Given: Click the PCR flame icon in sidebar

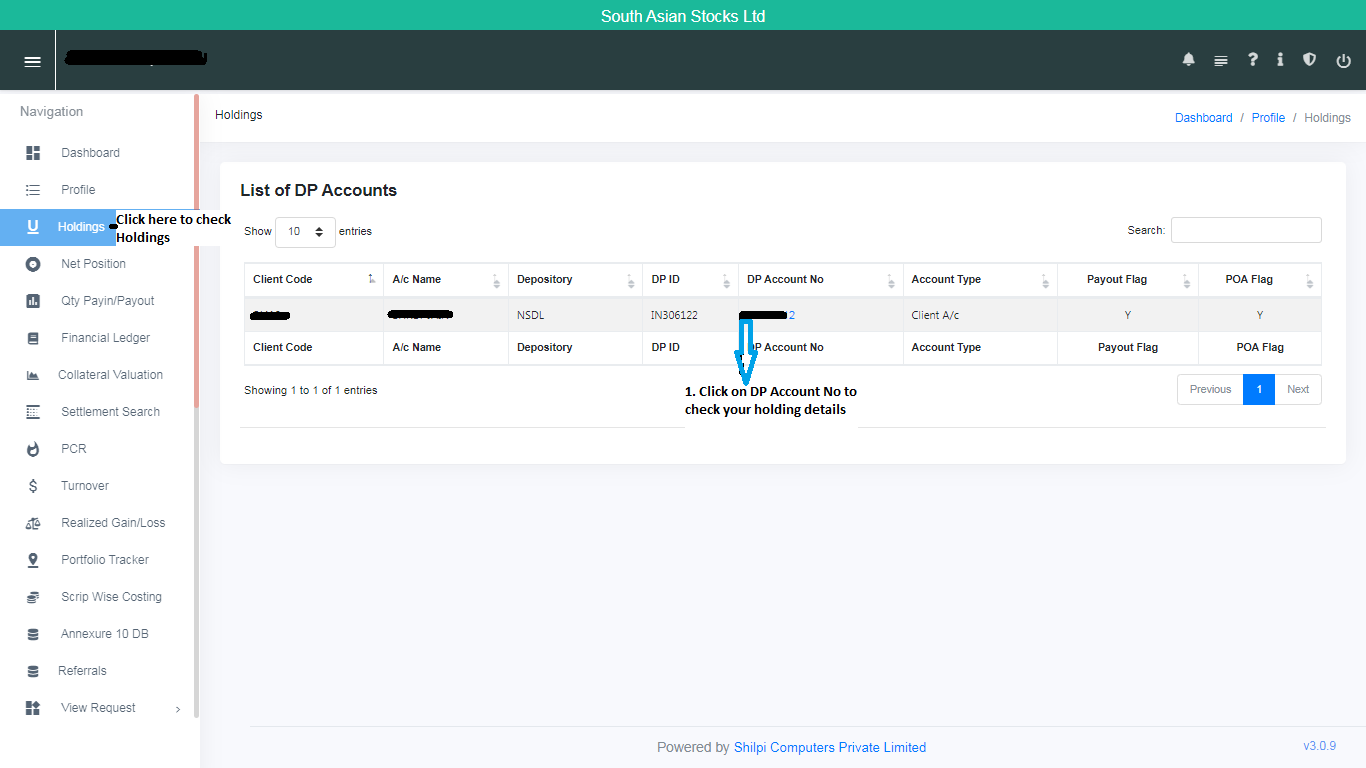Looking at the screenshot, I should pos(33,449).
